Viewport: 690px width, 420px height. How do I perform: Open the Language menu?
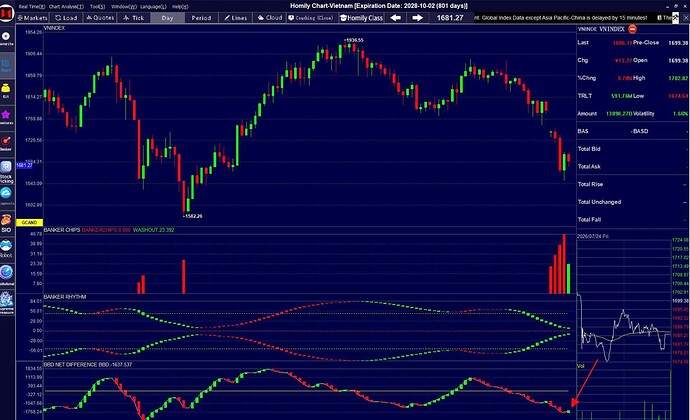(153, 7)
